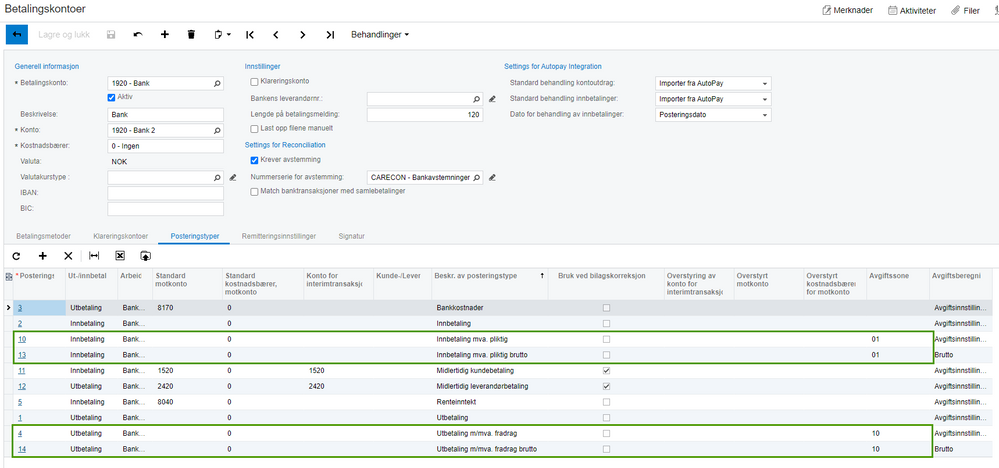Delete row X icon in grid toolbar
The width and height of the screenshot is (999, 468).
coord(68,255)
